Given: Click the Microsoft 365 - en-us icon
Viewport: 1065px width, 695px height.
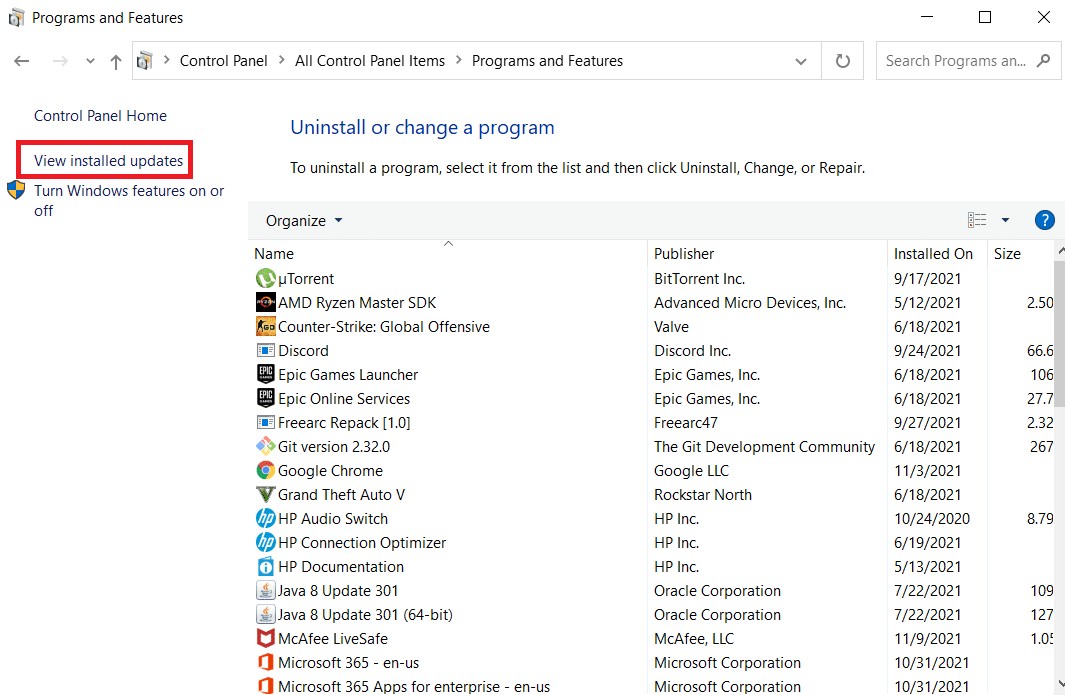Looking at the screenshot, I should tap(266, 662).
